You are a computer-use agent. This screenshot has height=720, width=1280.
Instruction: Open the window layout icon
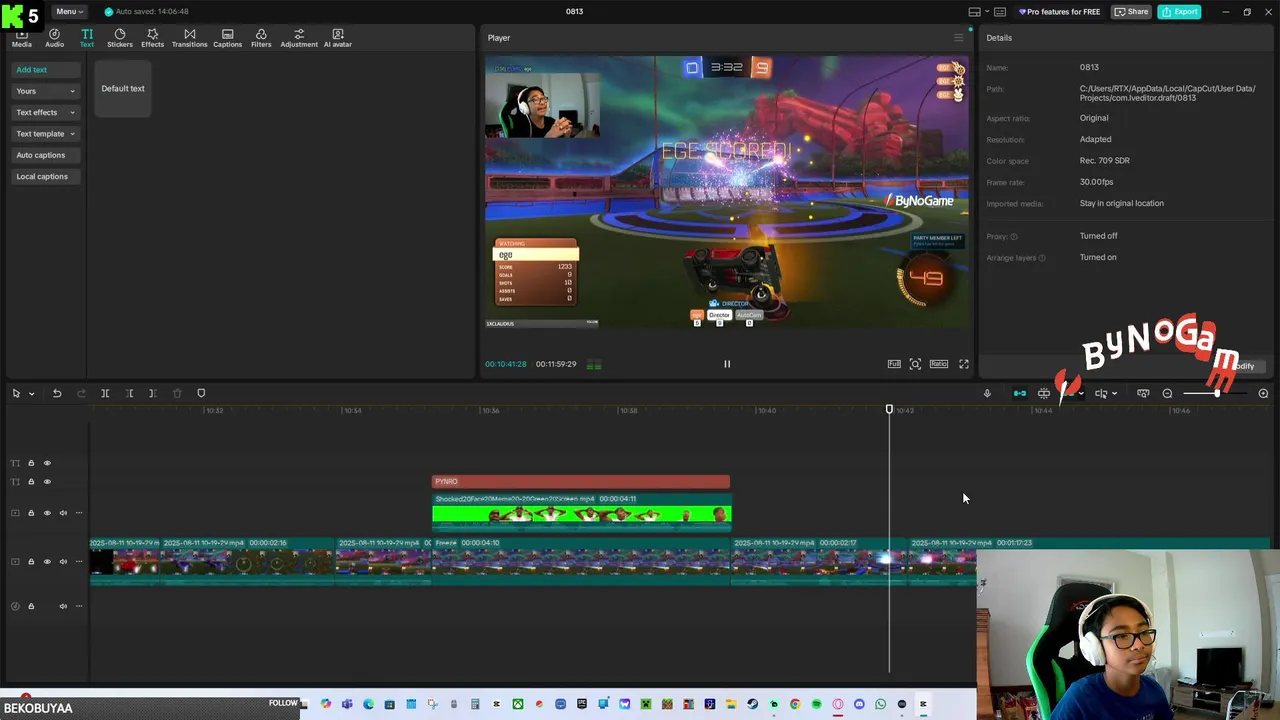coord(974,12)
